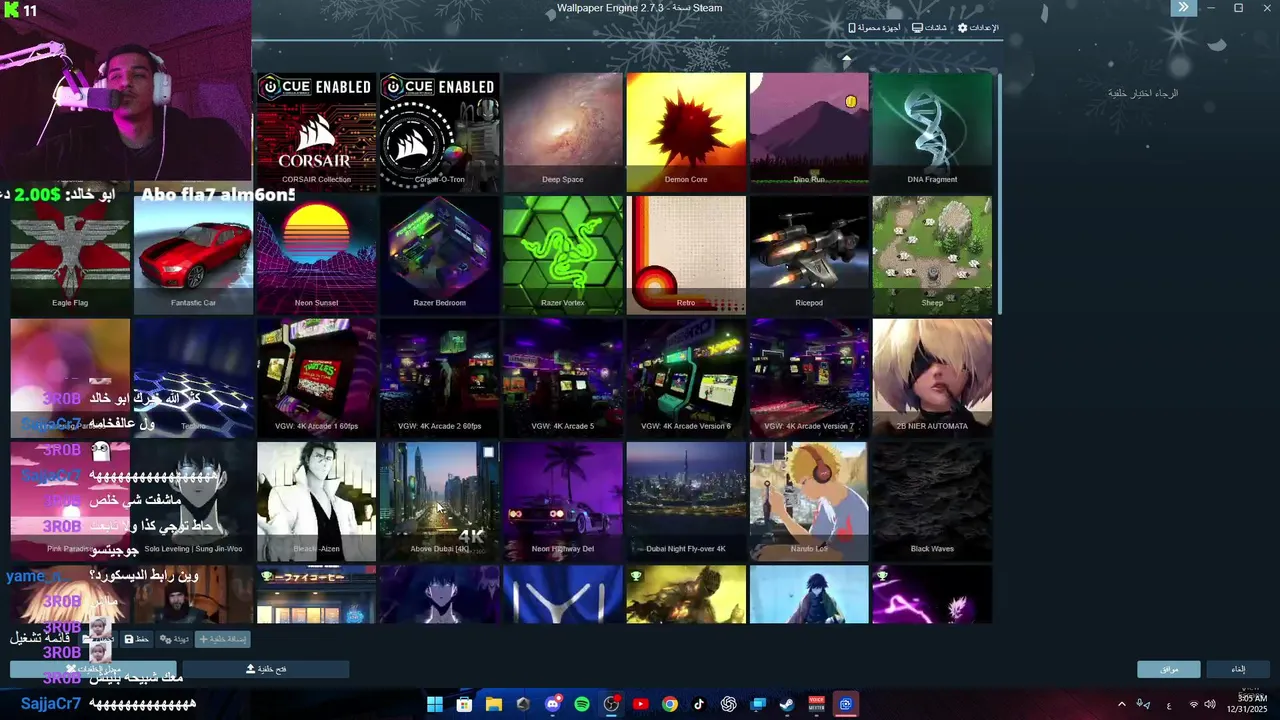The width and height of the screenshot is (1280, 720).
Task: Open the Windows Start menu
Action: pyautogui.click(x=434, y=704)
